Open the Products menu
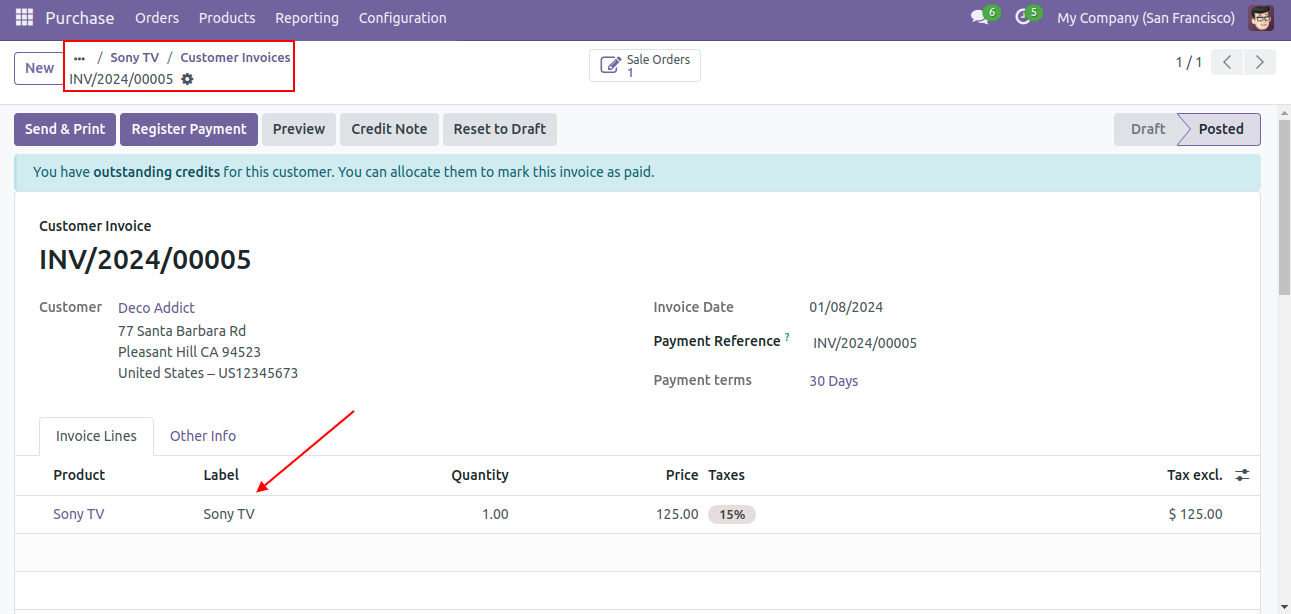Screen dimensions: 1291x614 (x=227, y=18)
